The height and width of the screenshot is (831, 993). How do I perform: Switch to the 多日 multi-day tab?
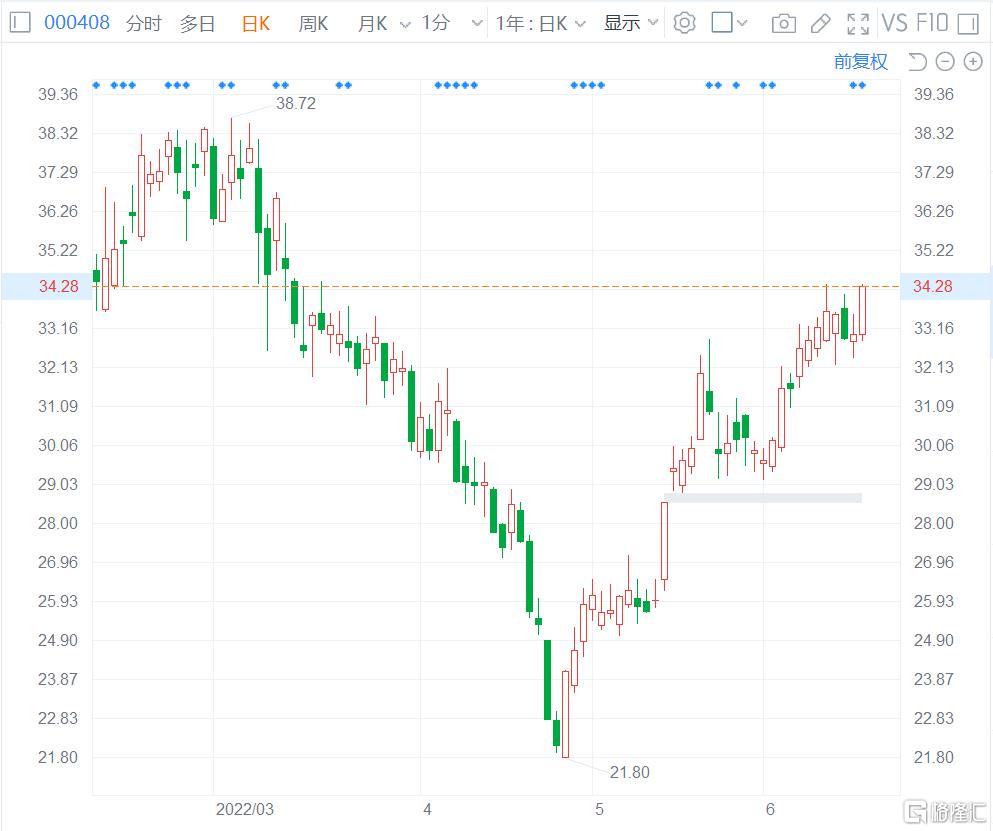[x=197, y=23]
